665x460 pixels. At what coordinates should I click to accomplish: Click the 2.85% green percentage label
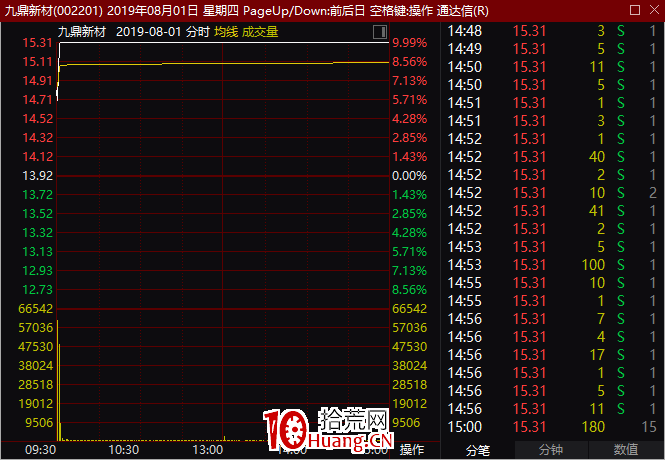tap(409, 214)
